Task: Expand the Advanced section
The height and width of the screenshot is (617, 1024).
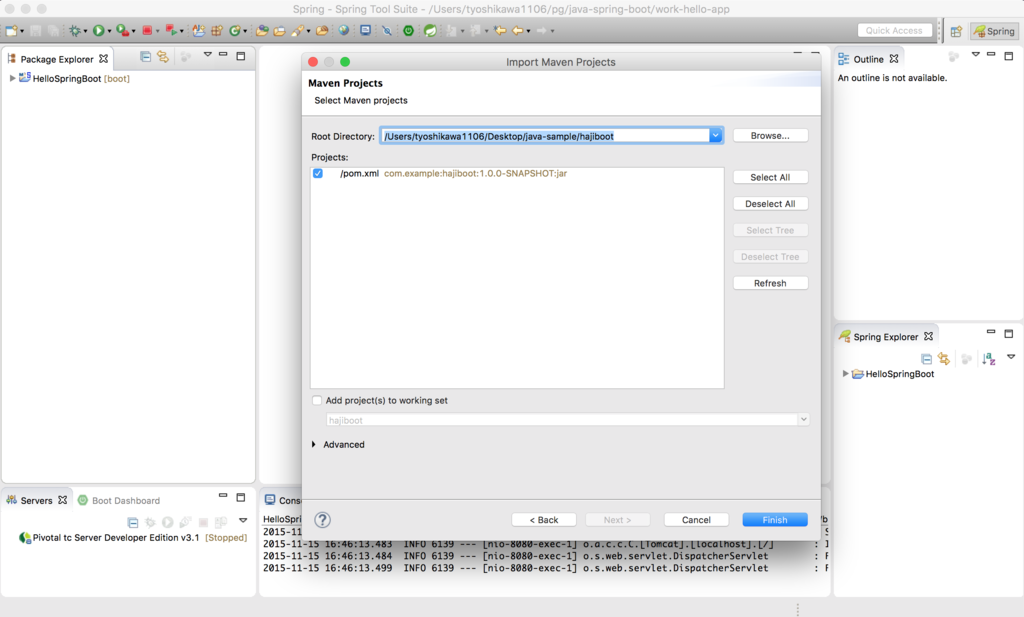Action: click(x=314, y=445)
